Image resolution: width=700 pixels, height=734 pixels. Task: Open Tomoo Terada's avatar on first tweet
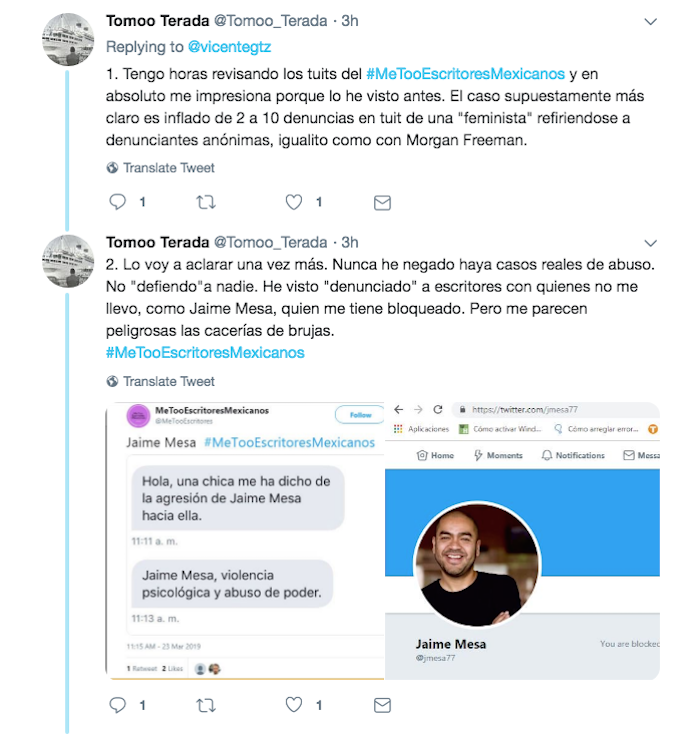point(68,41)
